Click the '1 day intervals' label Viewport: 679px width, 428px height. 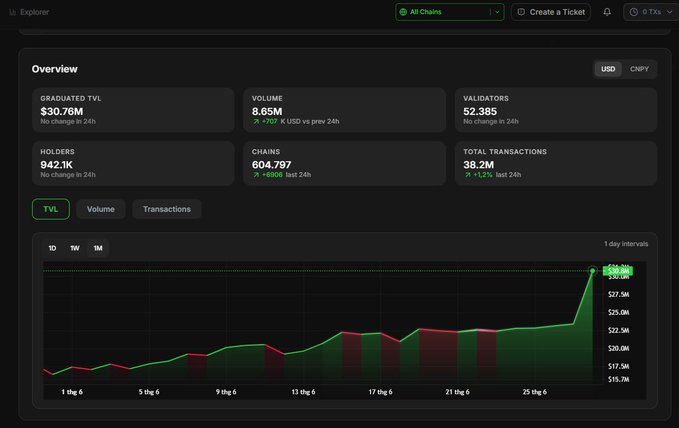point(626,244)
